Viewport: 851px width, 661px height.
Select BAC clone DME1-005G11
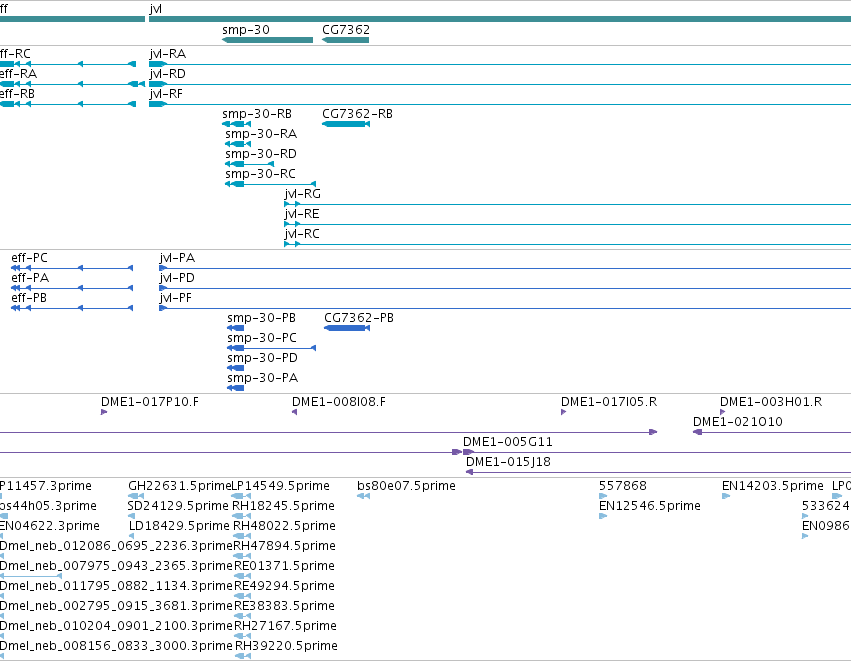pos(657,452)
